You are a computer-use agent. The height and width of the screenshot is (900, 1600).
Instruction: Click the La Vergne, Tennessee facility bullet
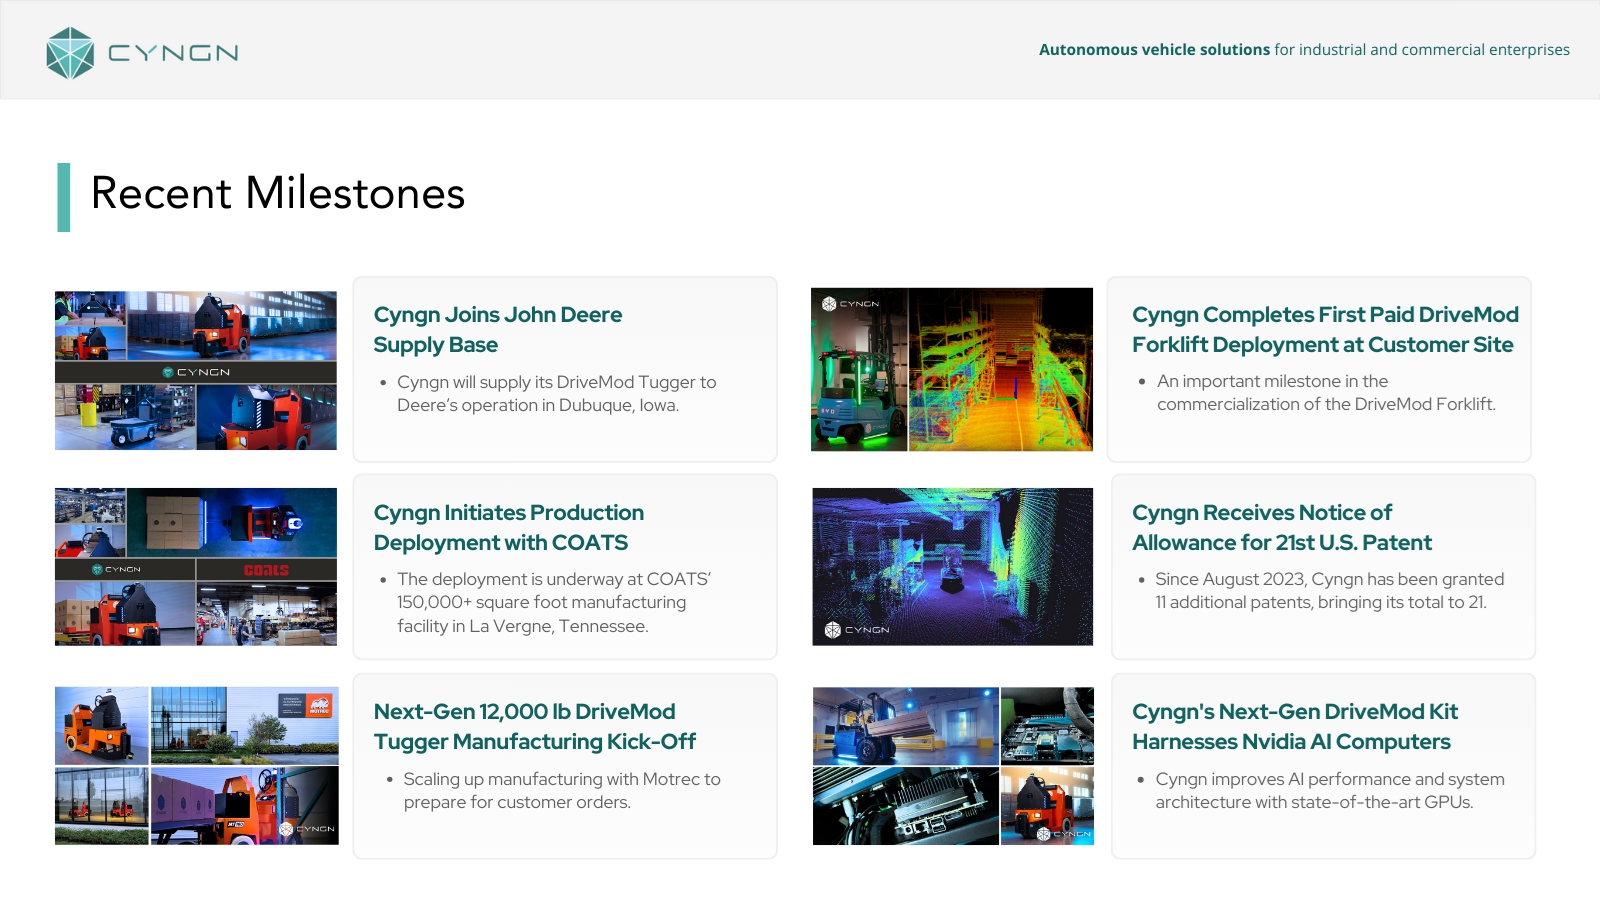(x=553, y=602)
